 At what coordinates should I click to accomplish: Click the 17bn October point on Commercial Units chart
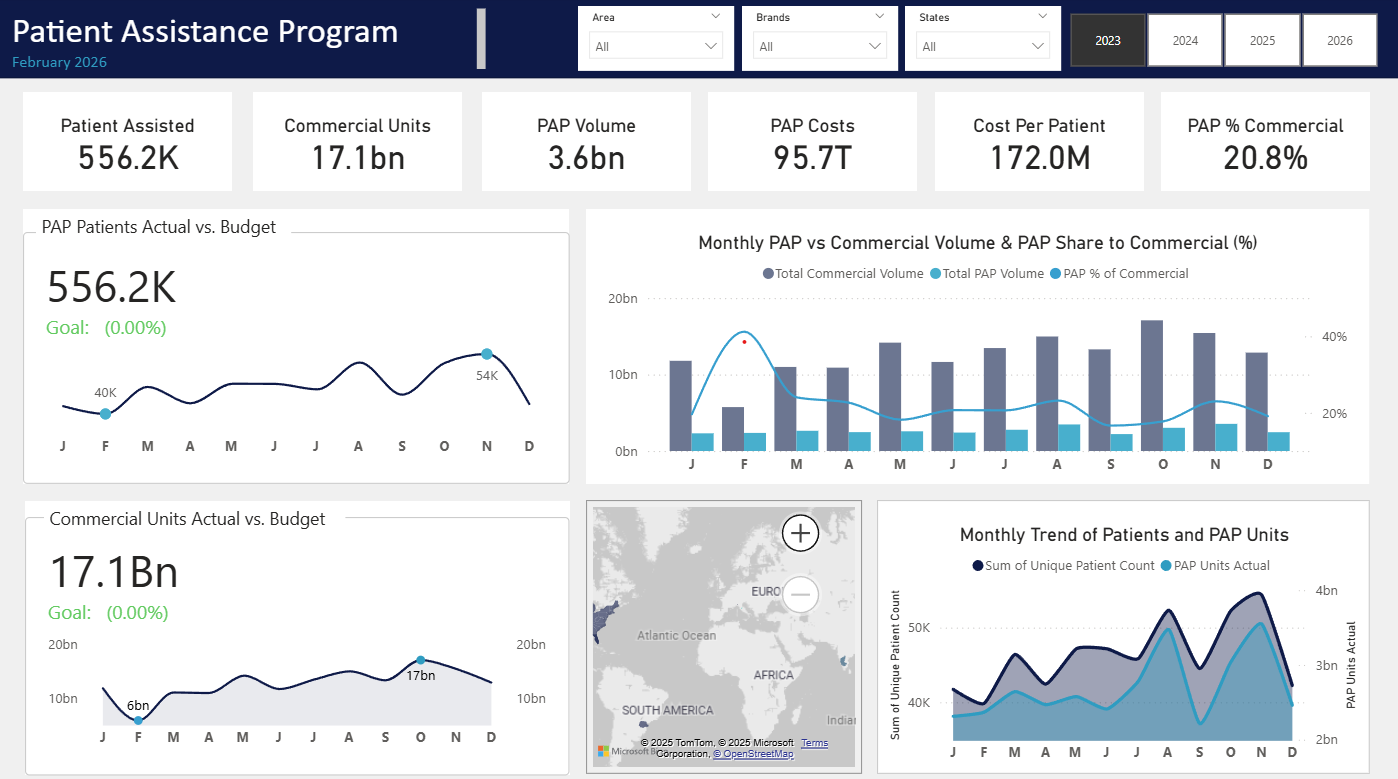click(x=421, y=660)
